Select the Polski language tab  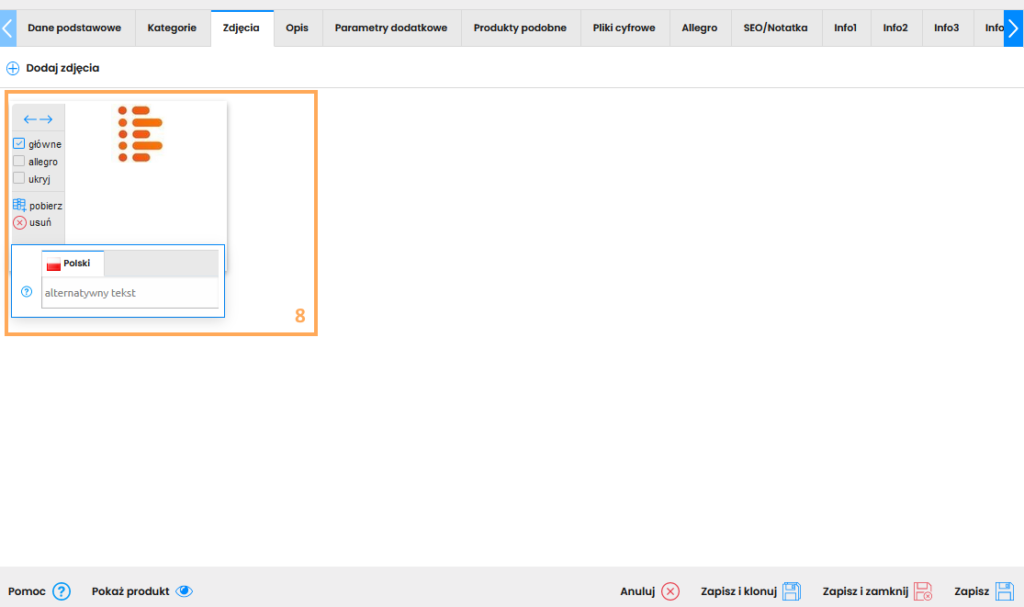72,264
